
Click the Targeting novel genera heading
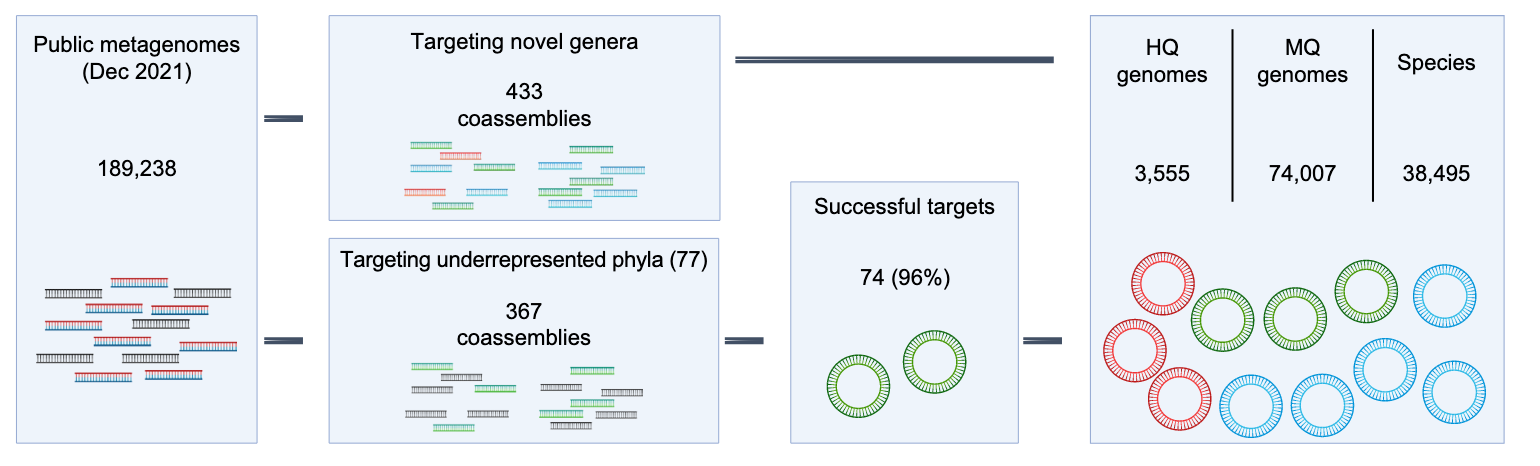click(x=524, y=43)
